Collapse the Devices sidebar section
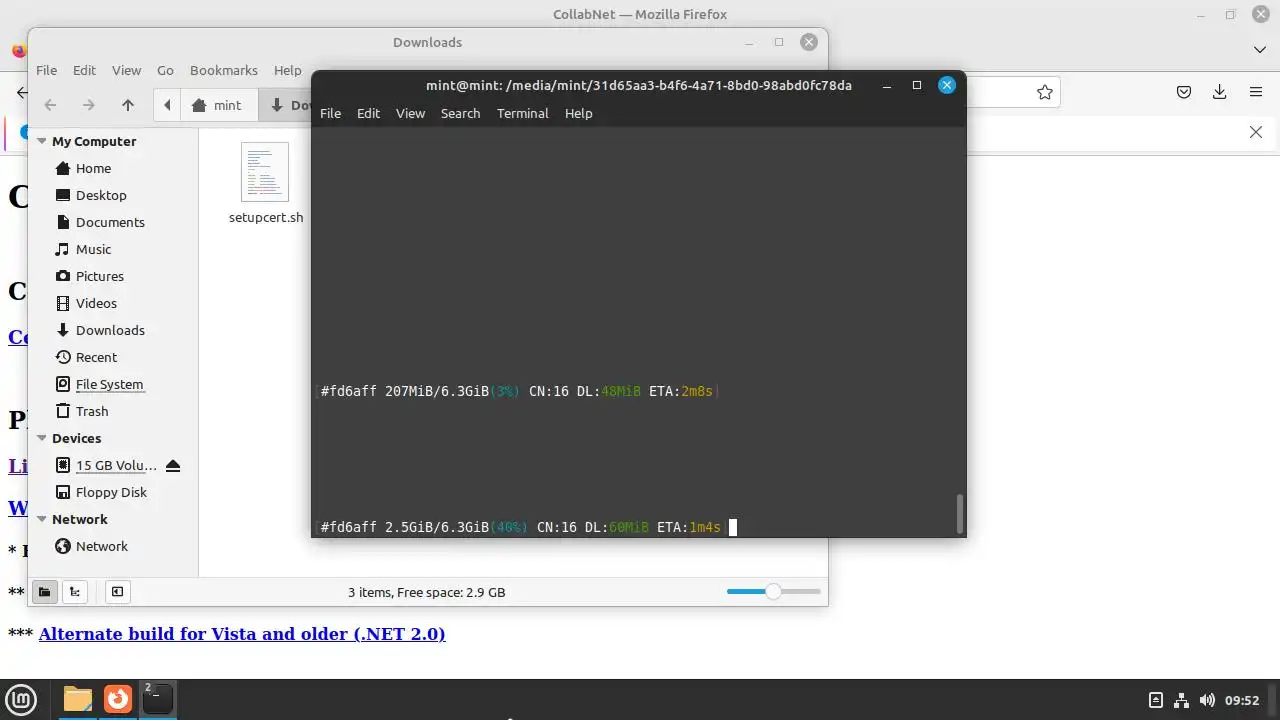 pyautogui.click(x=42, y=438)
